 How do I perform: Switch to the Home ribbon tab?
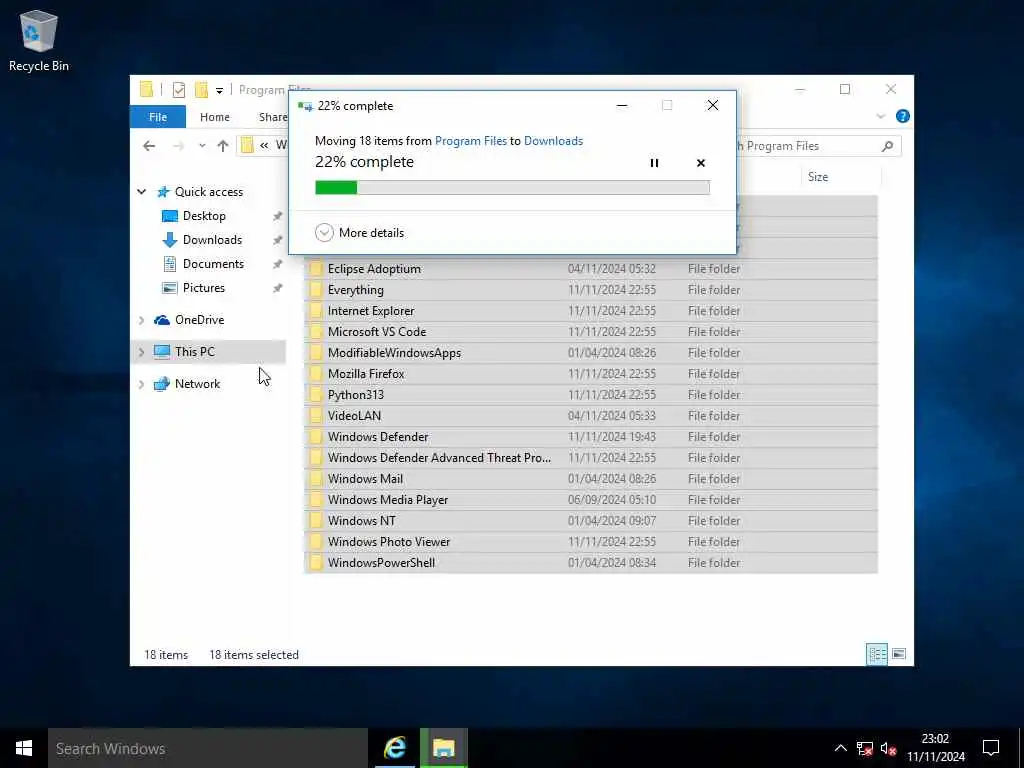click(215, 117)
